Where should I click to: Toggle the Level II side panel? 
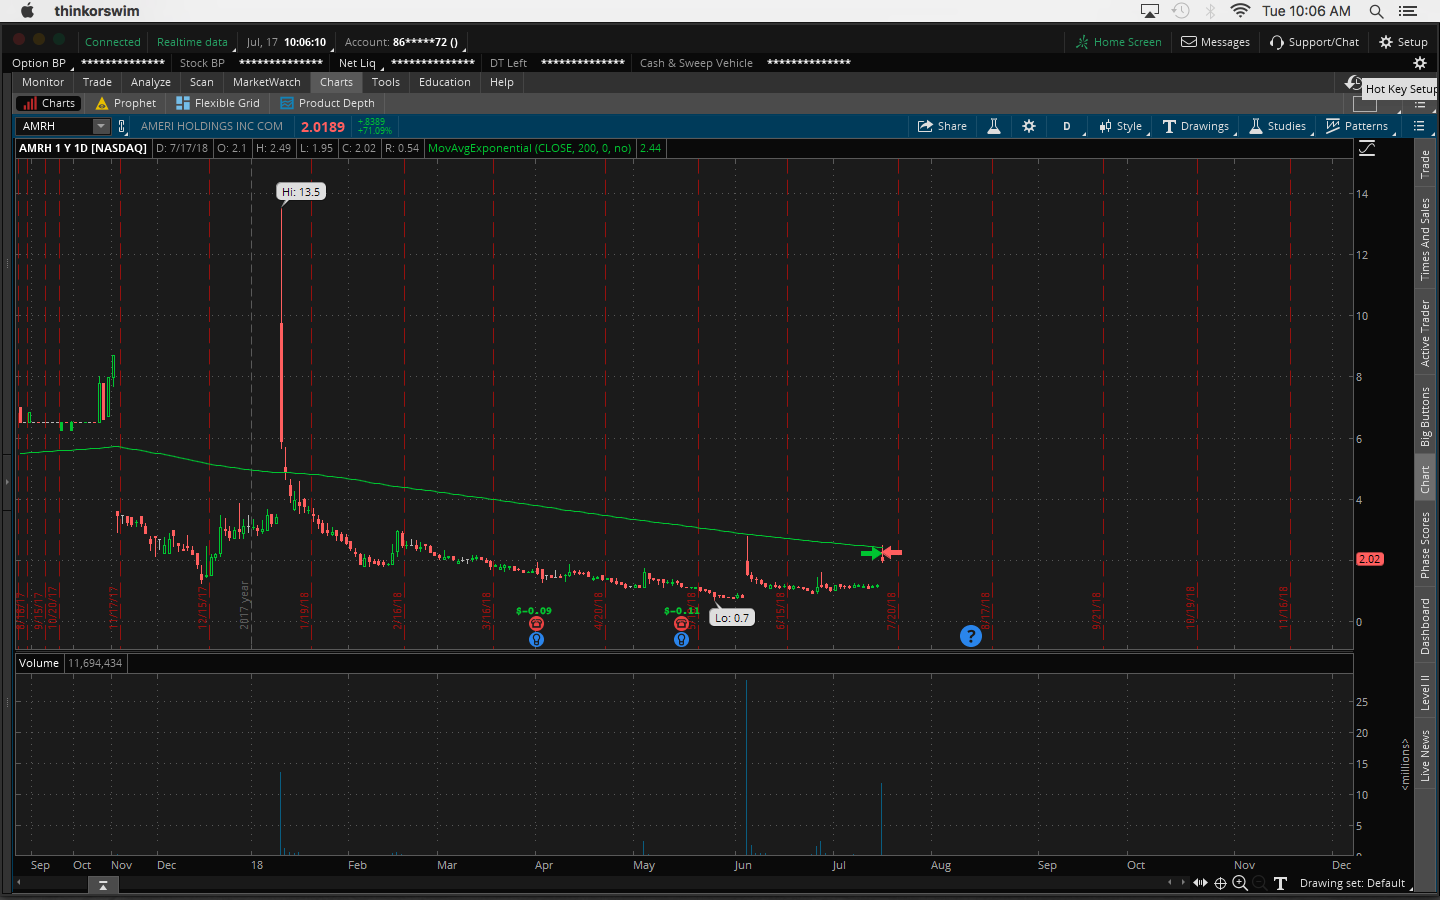(1426, 692)
